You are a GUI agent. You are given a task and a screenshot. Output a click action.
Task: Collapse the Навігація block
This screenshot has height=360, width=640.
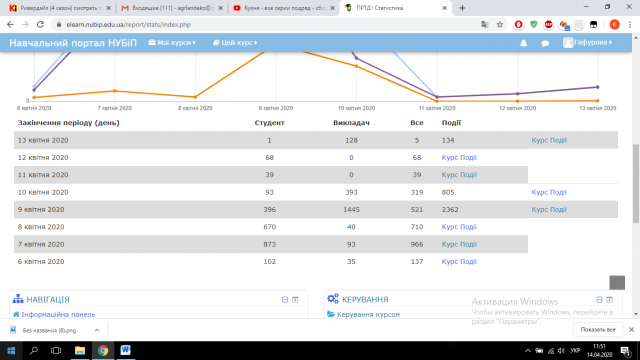click(x=285, y=300)
